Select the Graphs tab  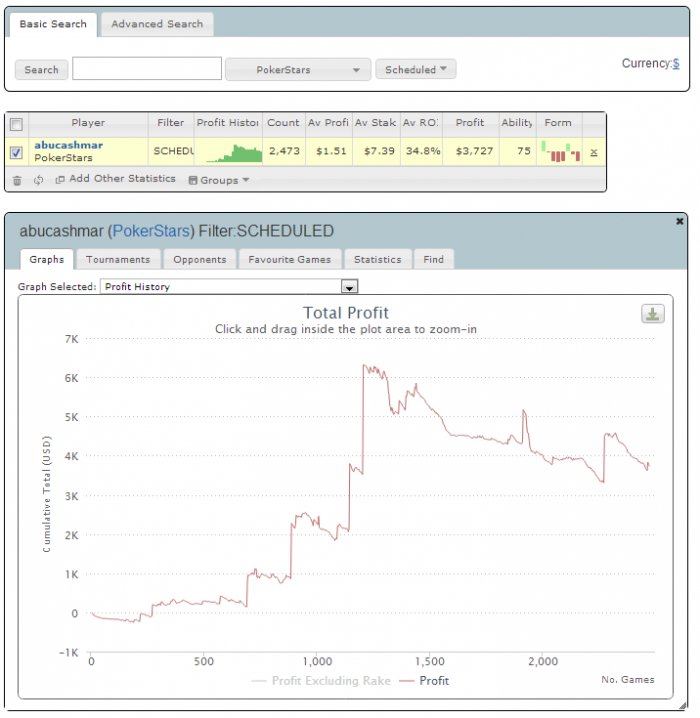pyautogui.click(x=47, y=259)
